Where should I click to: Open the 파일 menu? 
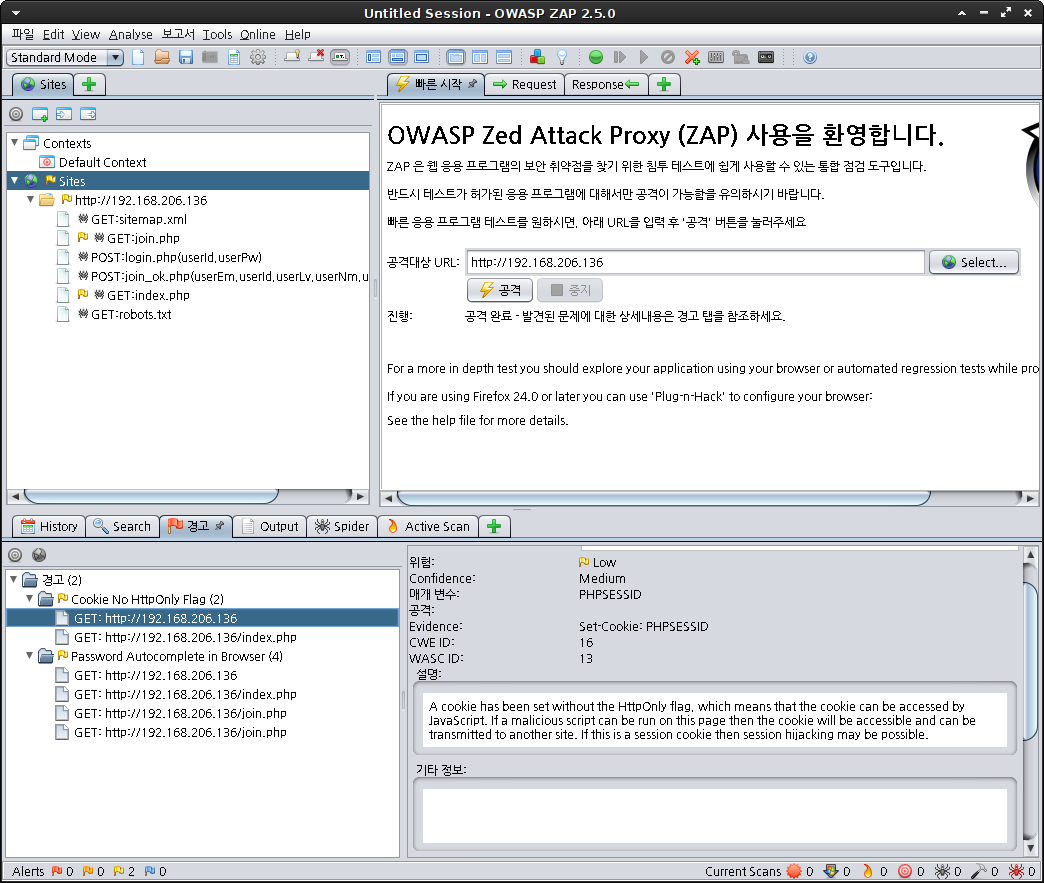pos(23,34)
